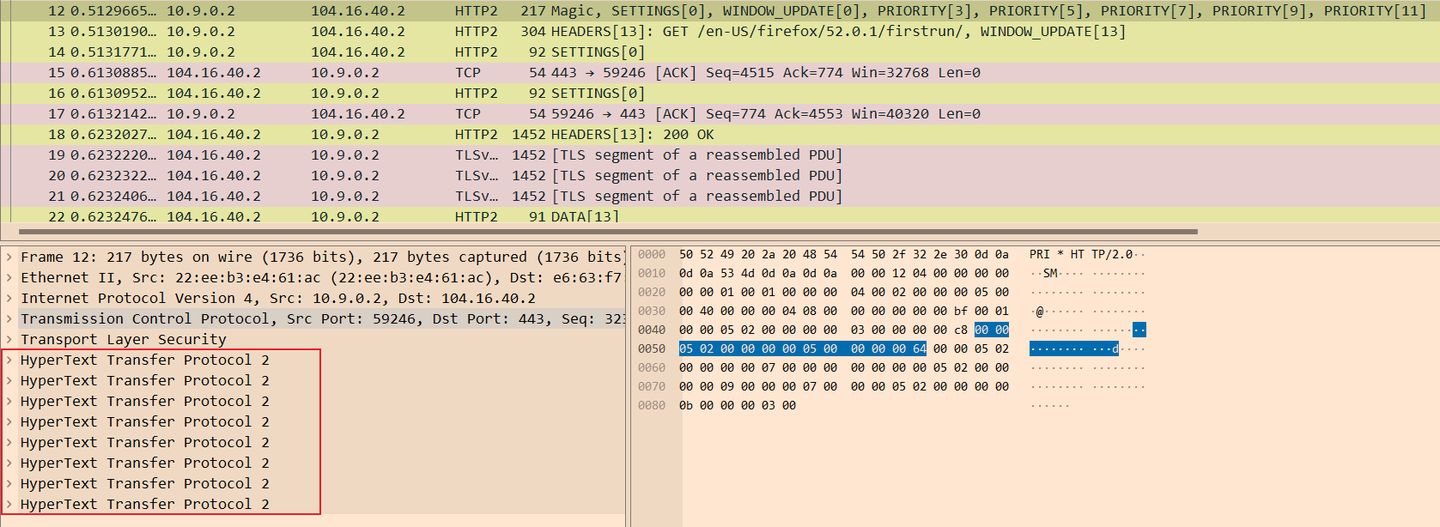Select packet 12 with Magic, SETTINGS[0]
Viewport: 1440px width, 527px height.
720,11
